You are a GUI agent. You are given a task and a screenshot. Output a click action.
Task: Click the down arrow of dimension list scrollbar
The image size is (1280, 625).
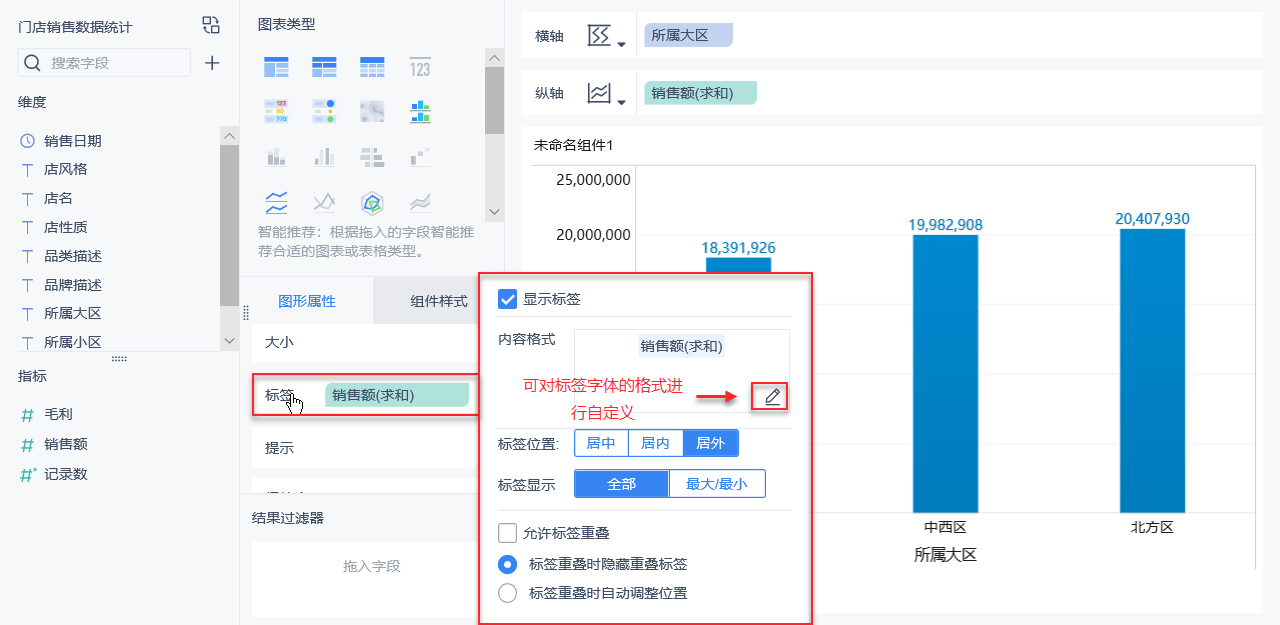point(229,341)
